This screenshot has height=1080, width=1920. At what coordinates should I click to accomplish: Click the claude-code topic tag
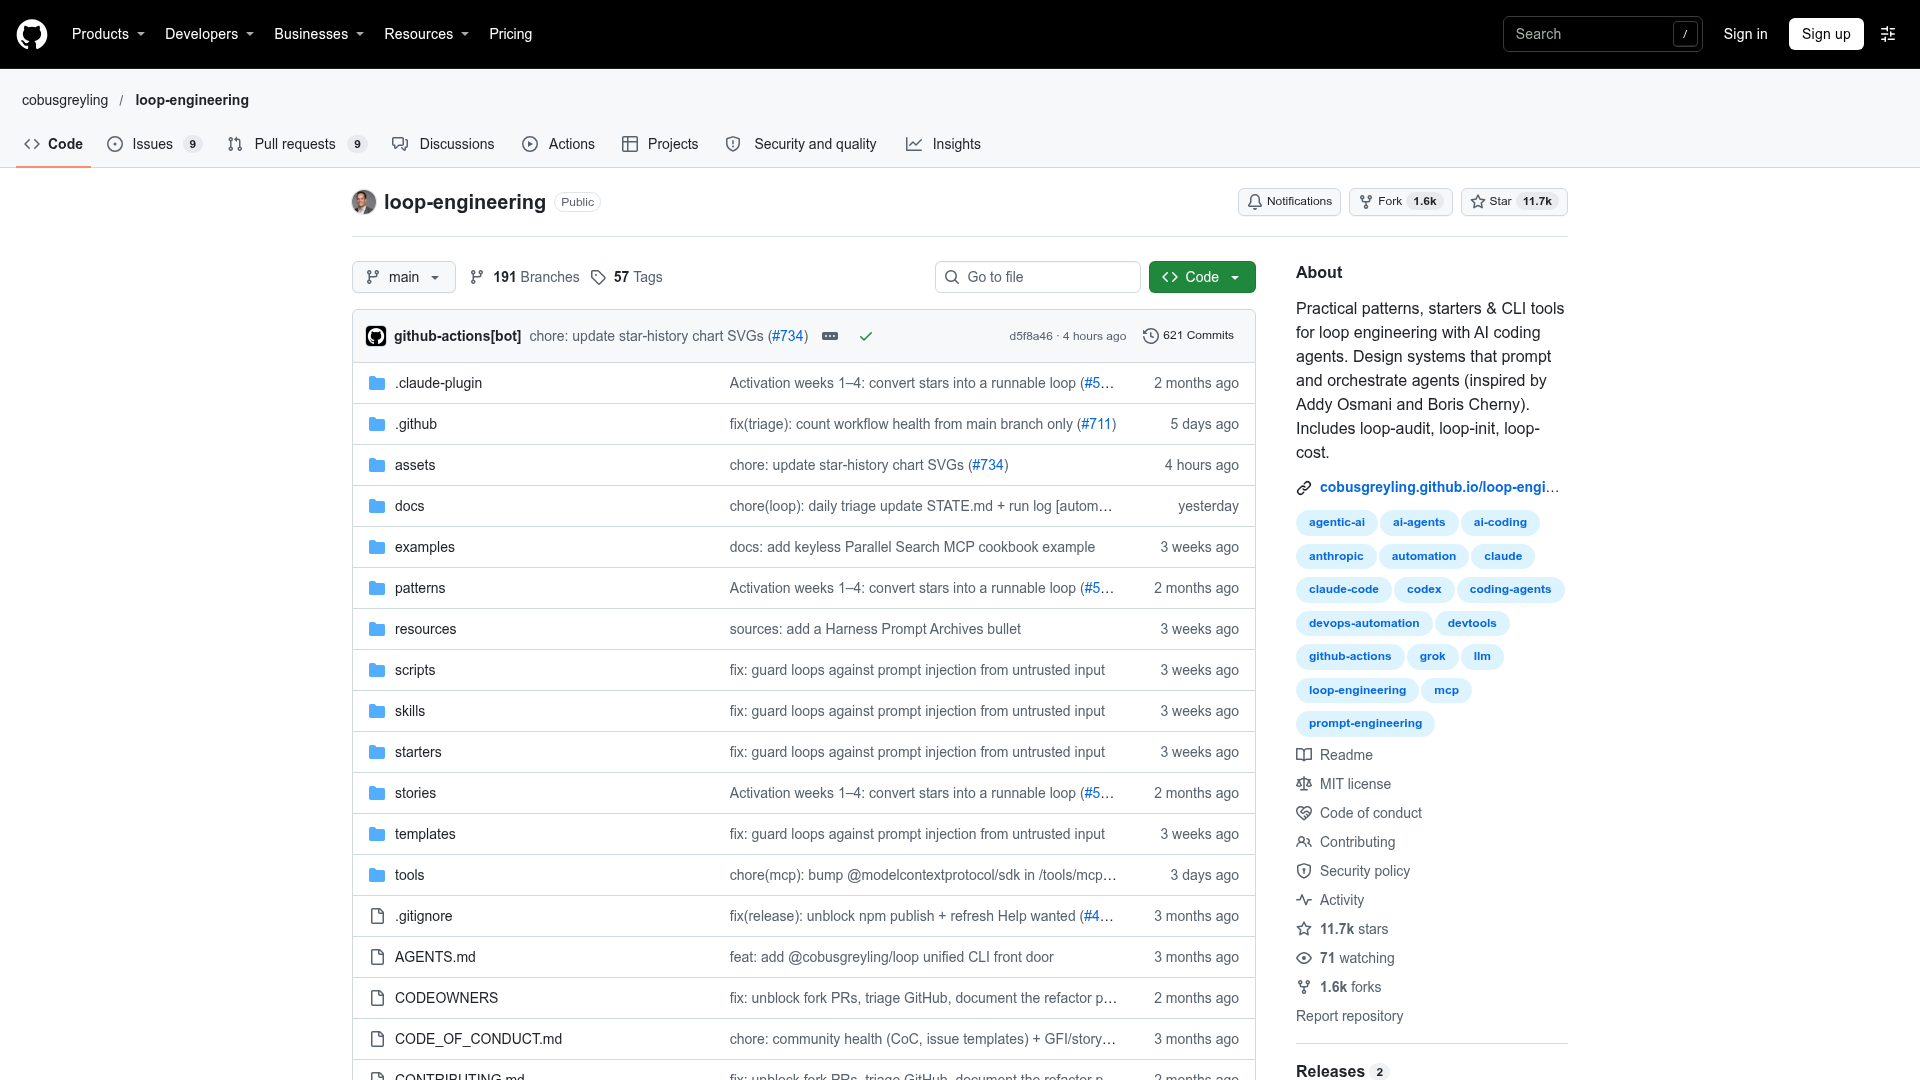[x=1343, y=590]
